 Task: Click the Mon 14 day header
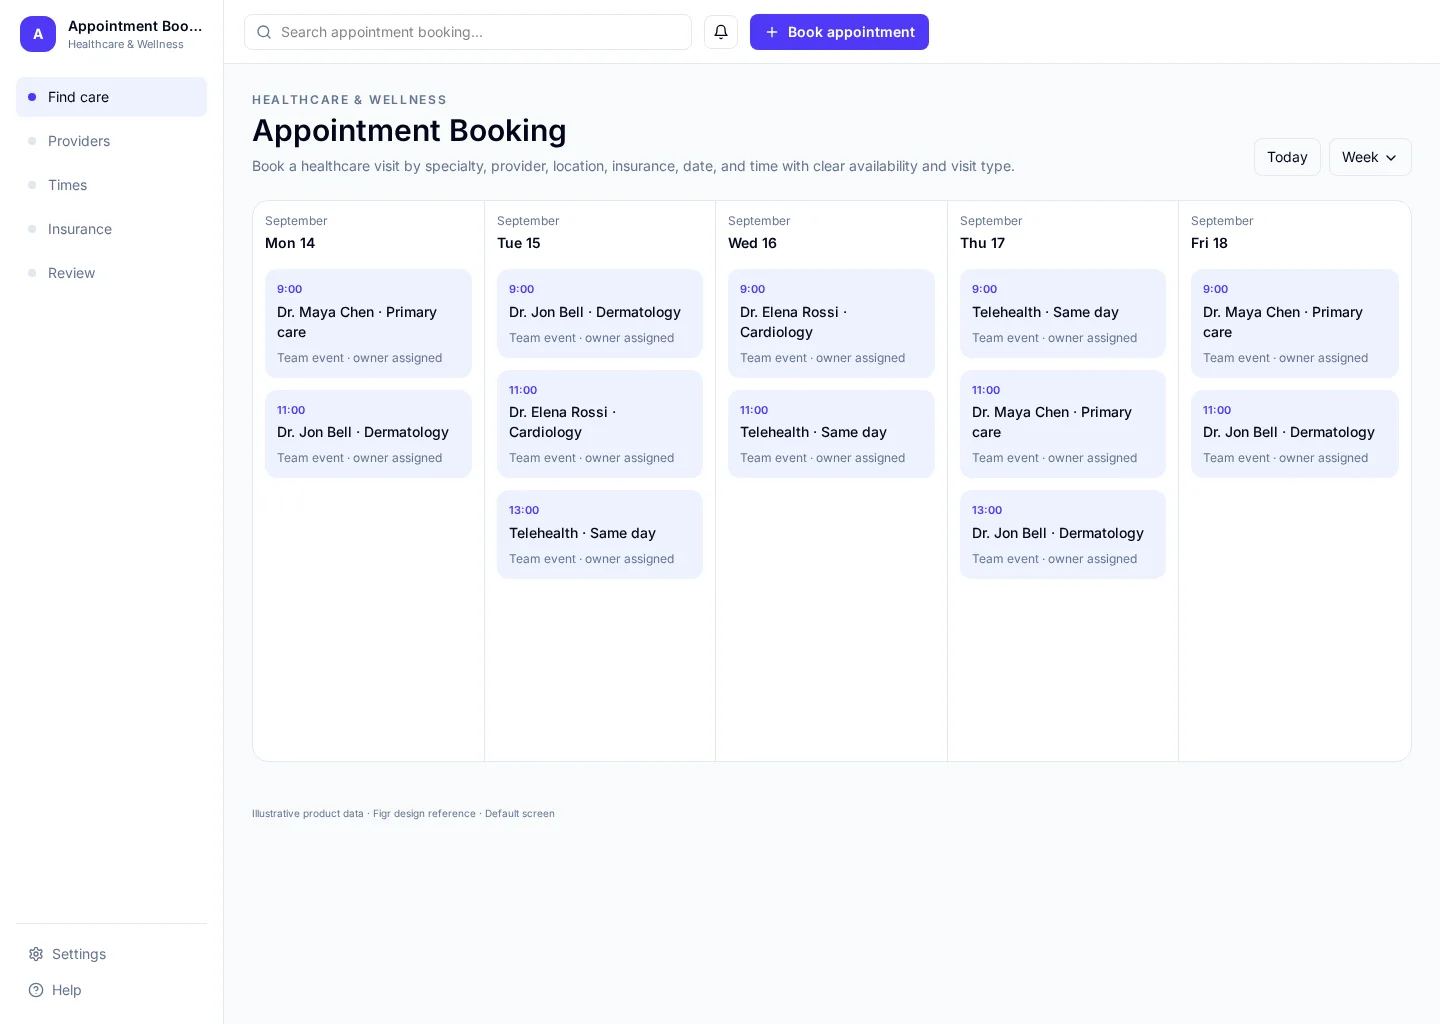290,243
